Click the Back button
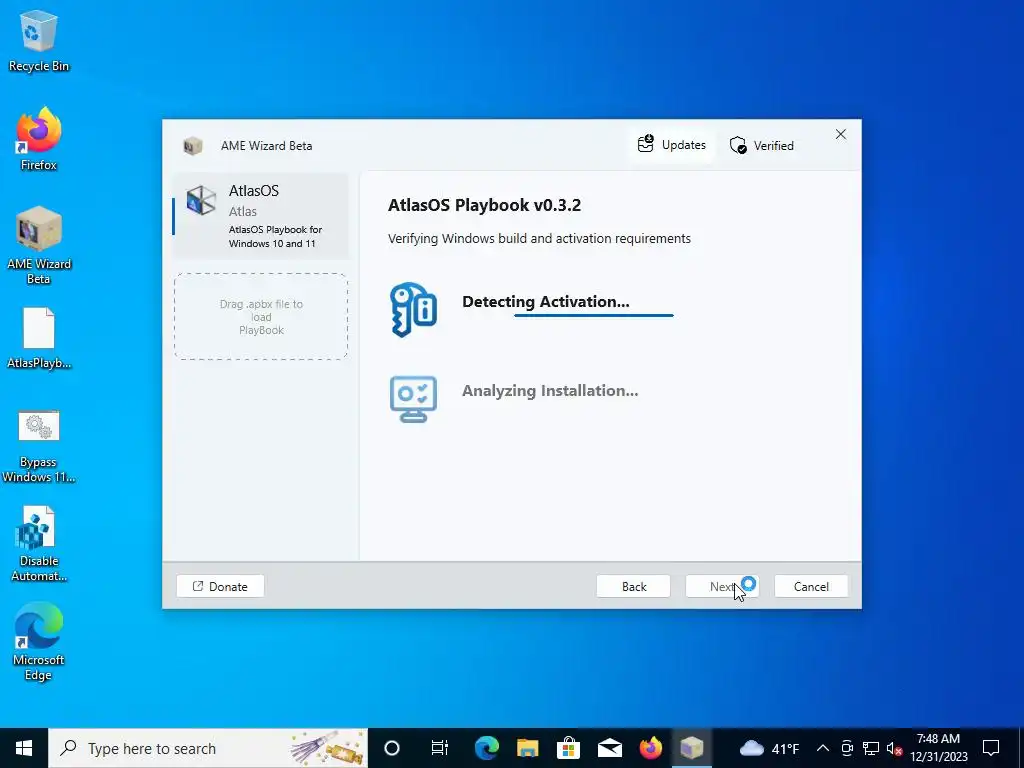This screenshot has height=768, width=1024. [x=633, y=586]
